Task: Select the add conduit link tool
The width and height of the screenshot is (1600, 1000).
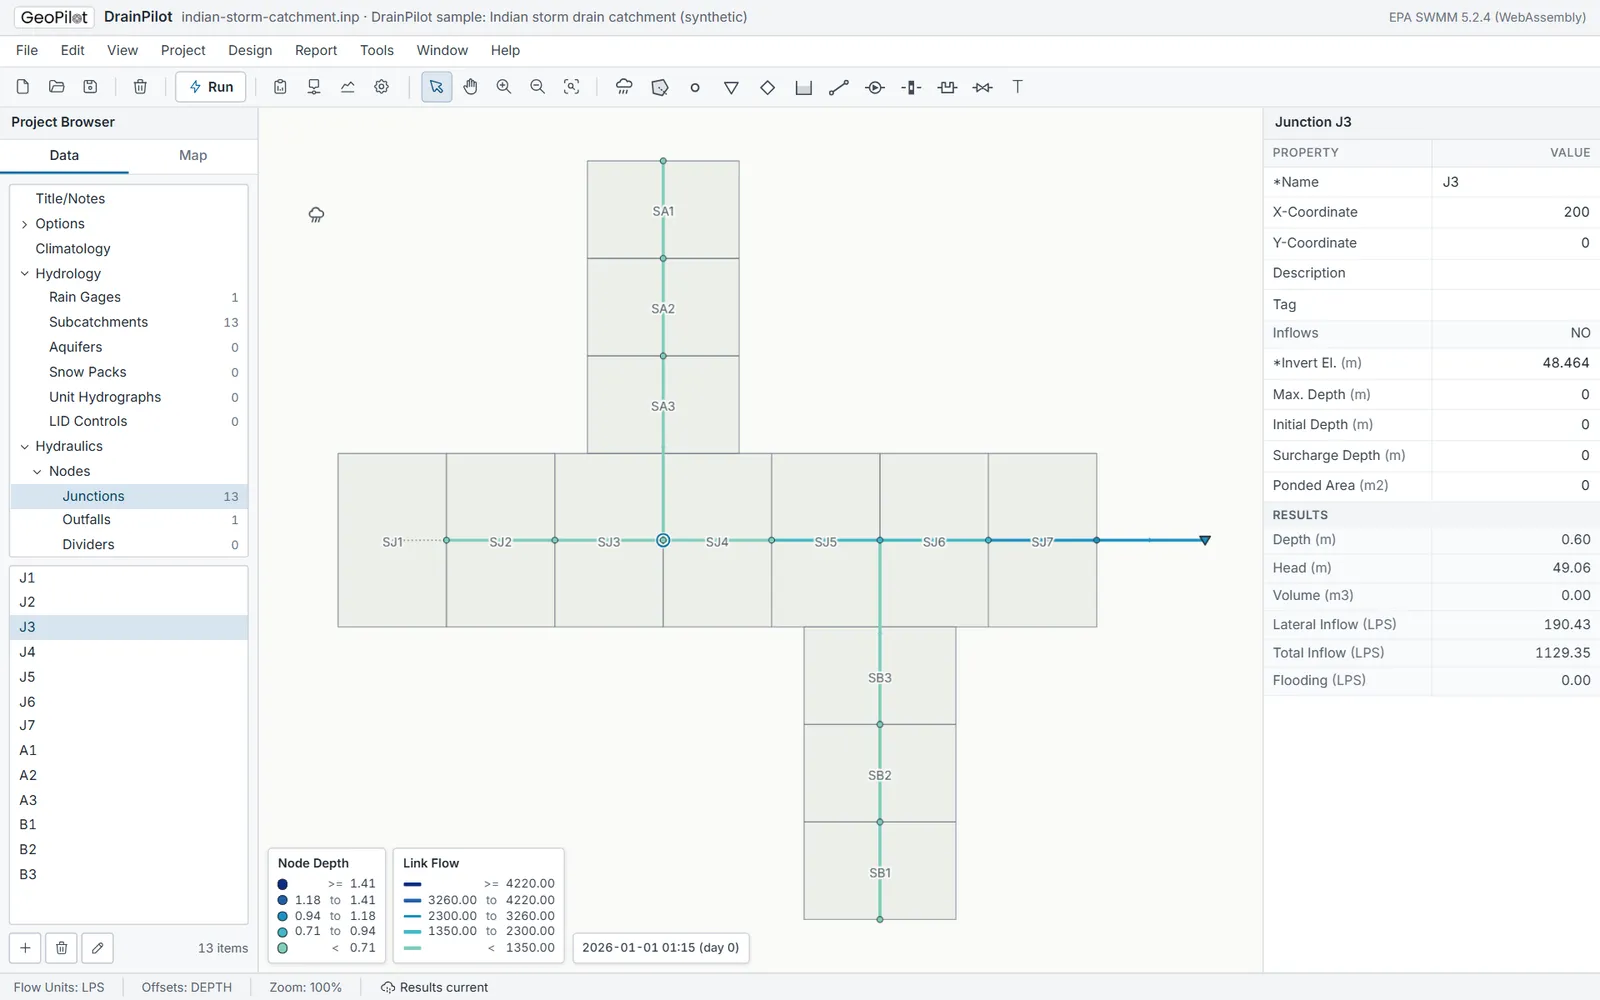Action: pos(839,87)
